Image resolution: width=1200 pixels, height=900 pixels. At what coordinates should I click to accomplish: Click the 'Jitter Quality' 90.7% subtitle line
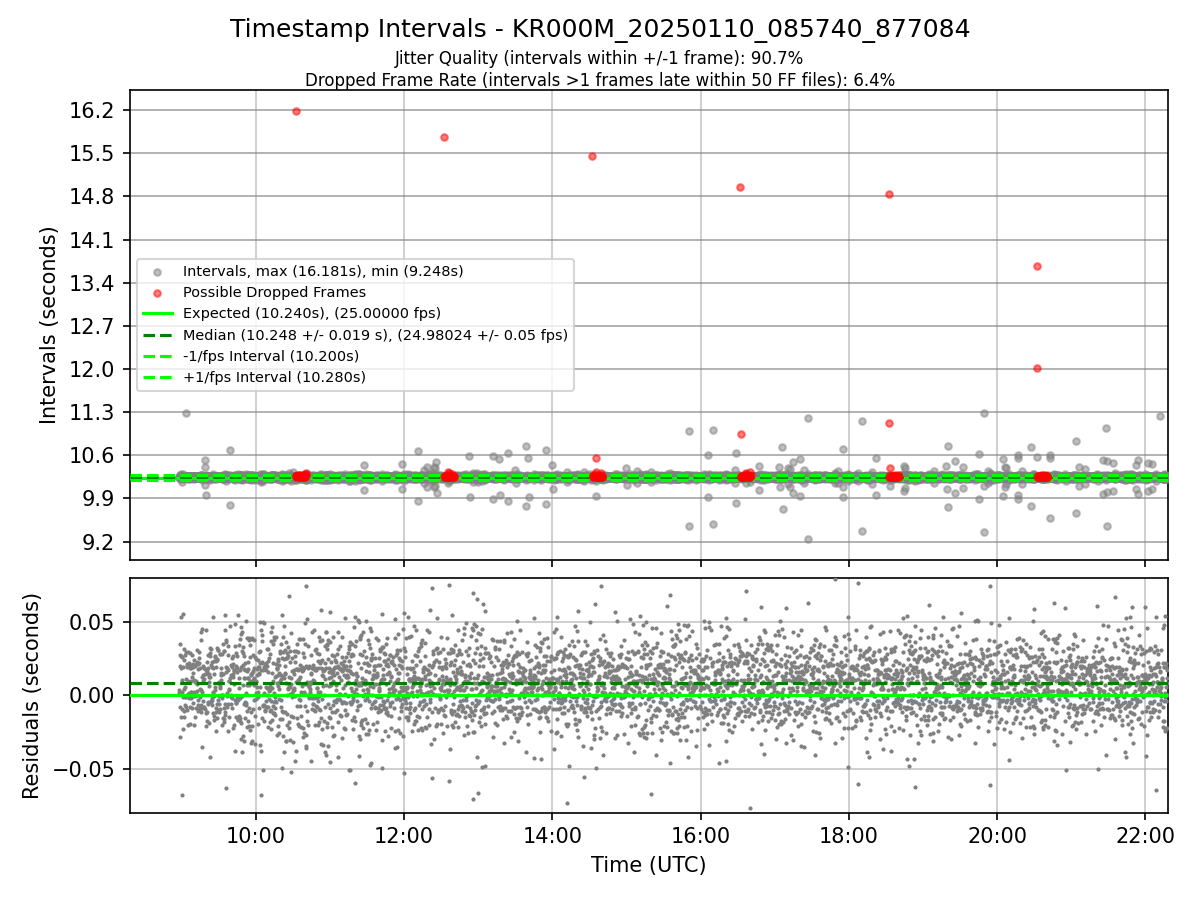pos(600,58)
